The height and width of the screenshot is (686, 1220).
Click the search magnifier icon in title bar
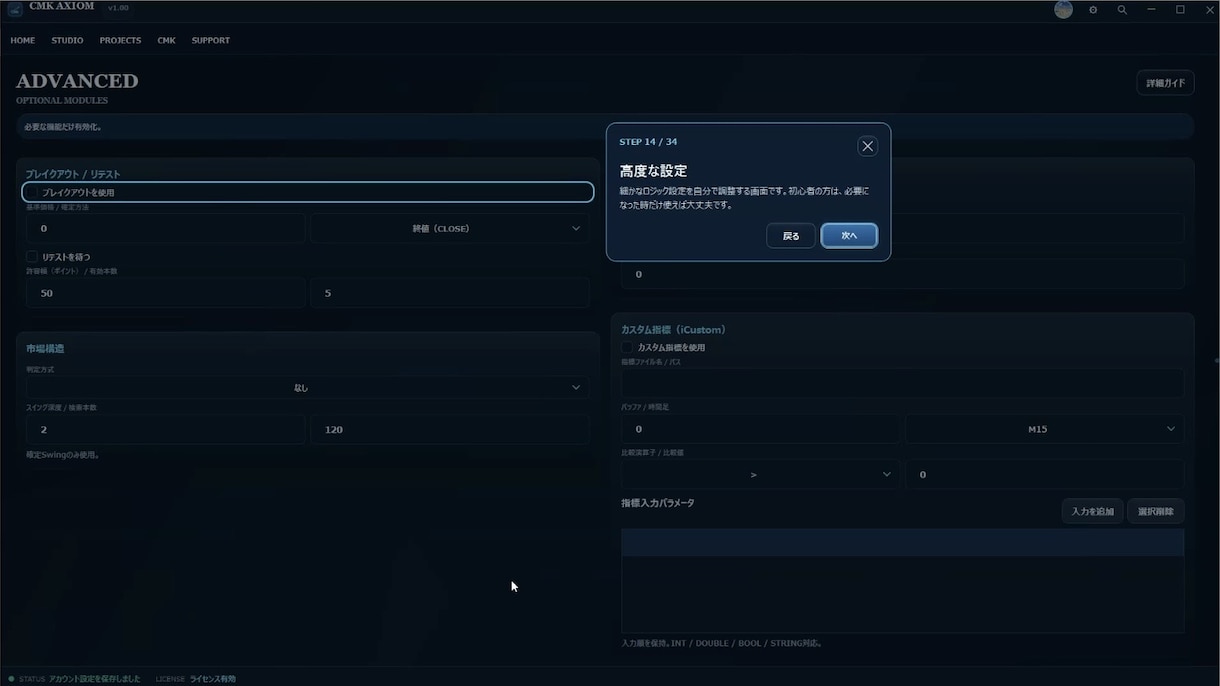(1122, 10)
